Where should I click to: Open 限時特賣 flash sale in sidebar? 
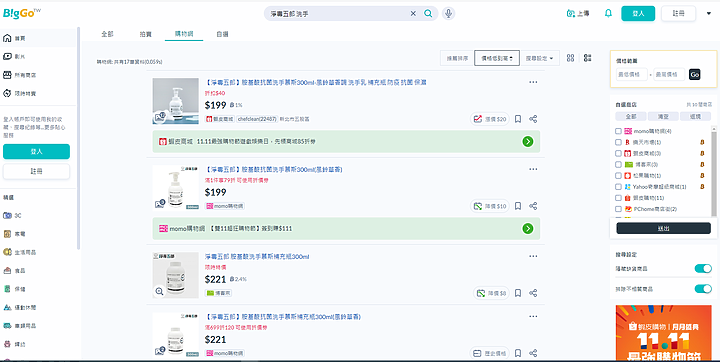[x=20, y=93]
